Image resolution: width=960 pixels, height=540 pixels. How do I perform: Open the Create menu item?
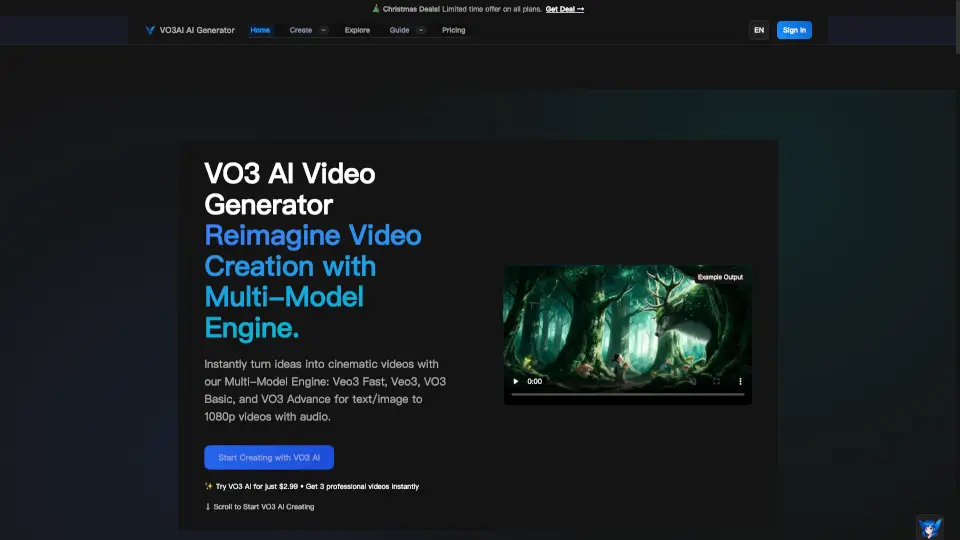pos(301,30)
